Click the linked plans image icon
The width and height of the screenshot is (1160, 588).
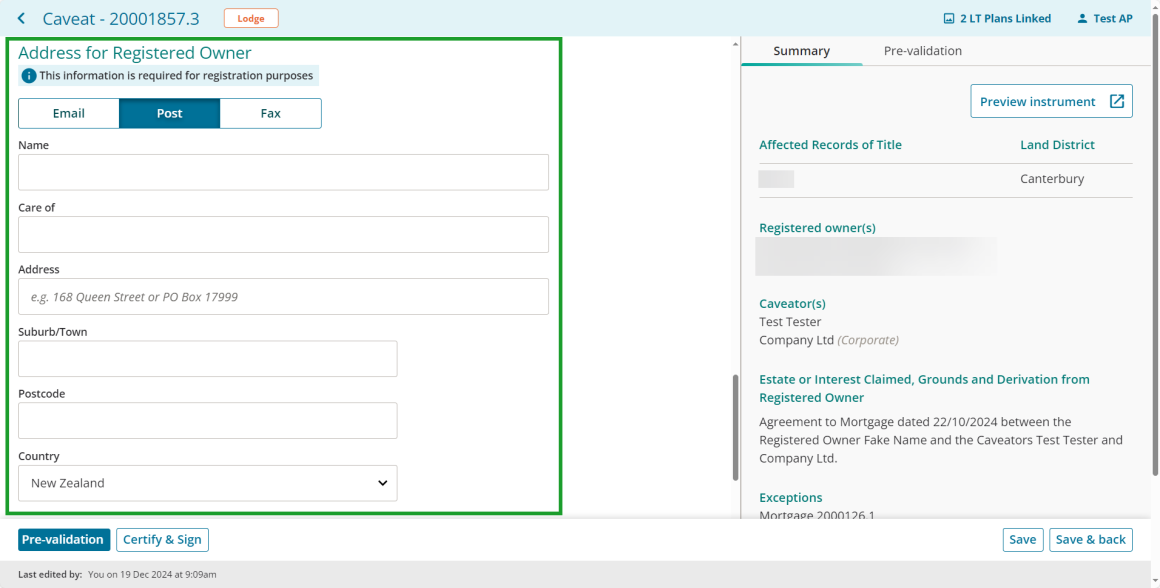[x=949, y=18]
